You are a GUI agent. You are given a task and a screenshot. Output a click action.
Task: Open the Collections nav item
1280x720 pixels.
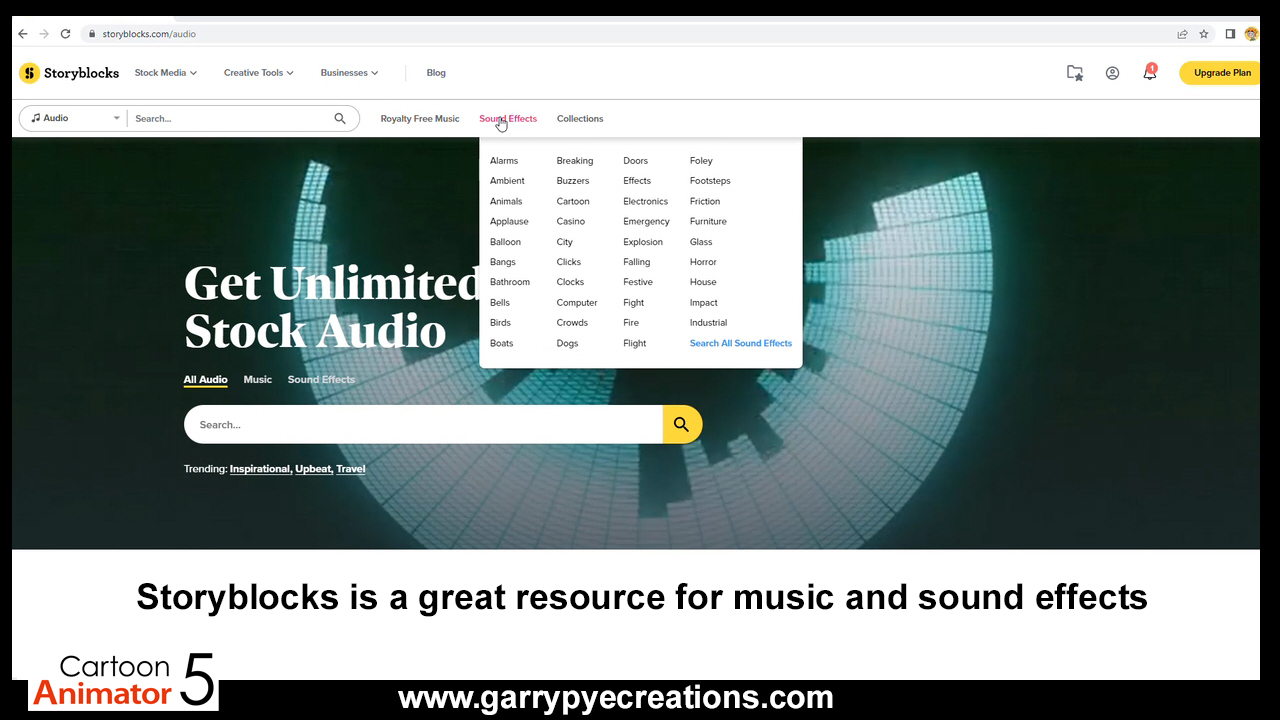click(580, 119)
